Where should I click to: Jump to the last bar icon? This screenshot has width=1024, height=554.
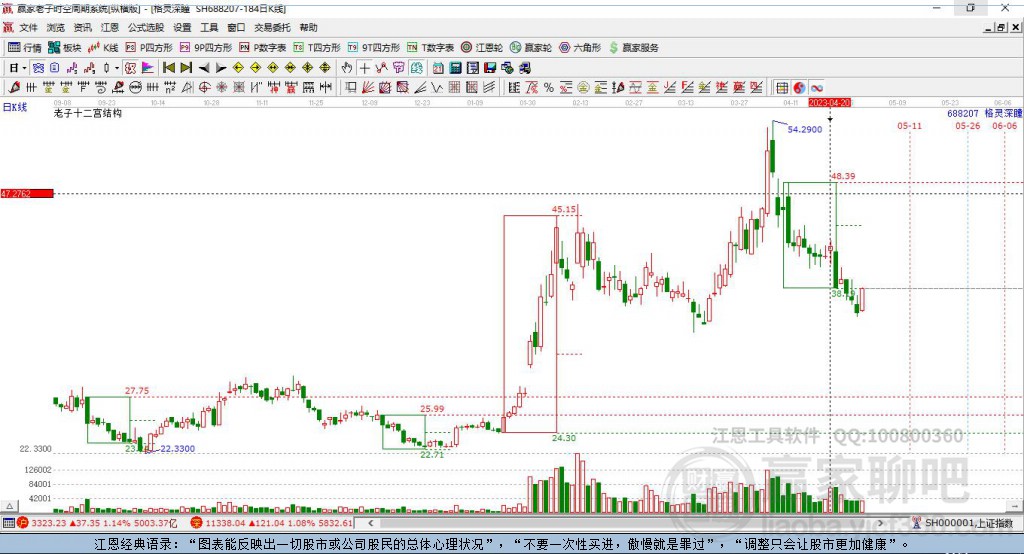186,68
